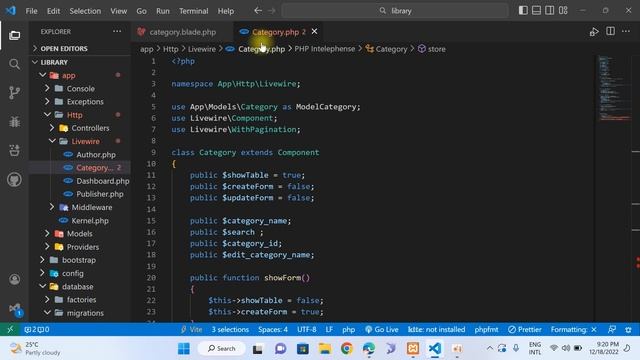Open the File menu
The image size is (640, 360).
(x=31, y=11)
